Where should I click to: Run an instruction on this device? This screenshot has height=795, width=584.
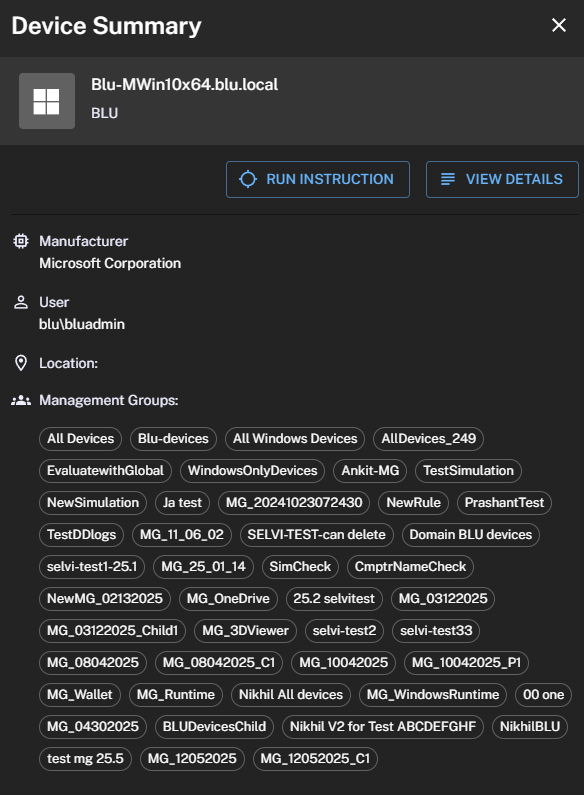coord(318,179)
